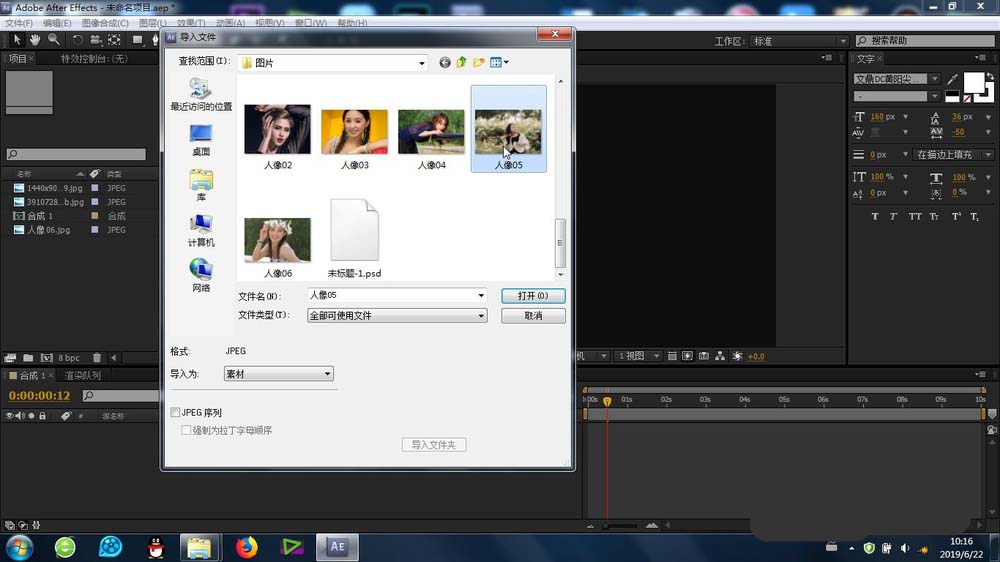Toggle Superscript button in Character panel
Image resolution: width=1000 pixels, height=562 pixels.
click(956, 217)
